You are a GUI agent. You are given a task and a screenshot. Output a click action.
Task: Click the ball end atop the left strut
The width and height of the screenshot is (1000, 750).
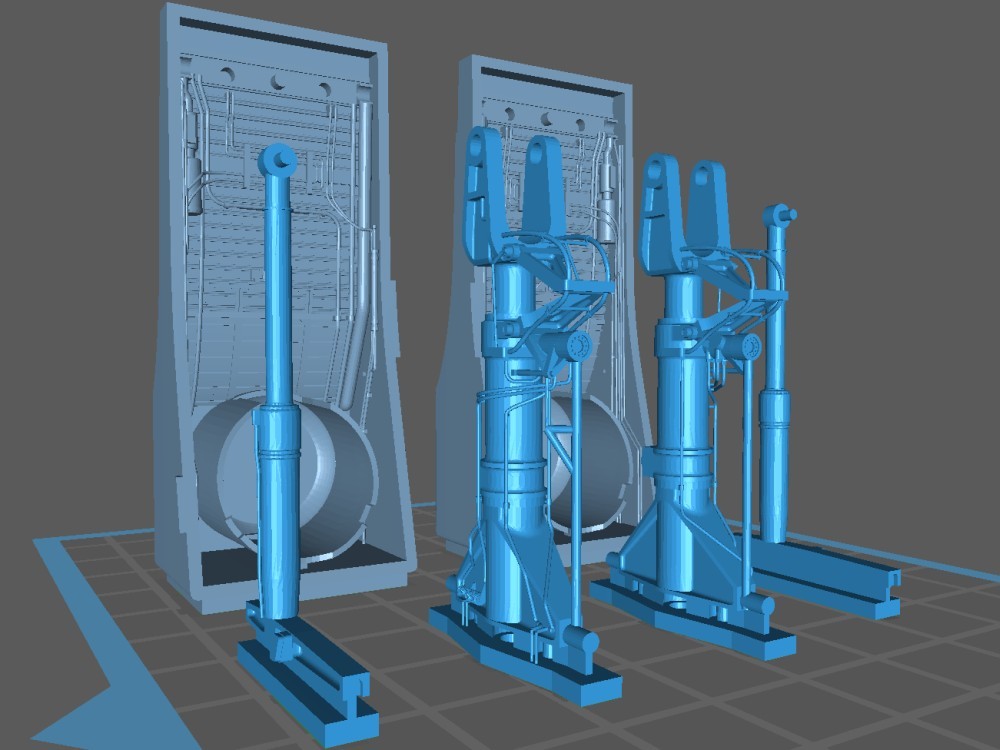tap(277, 159)
